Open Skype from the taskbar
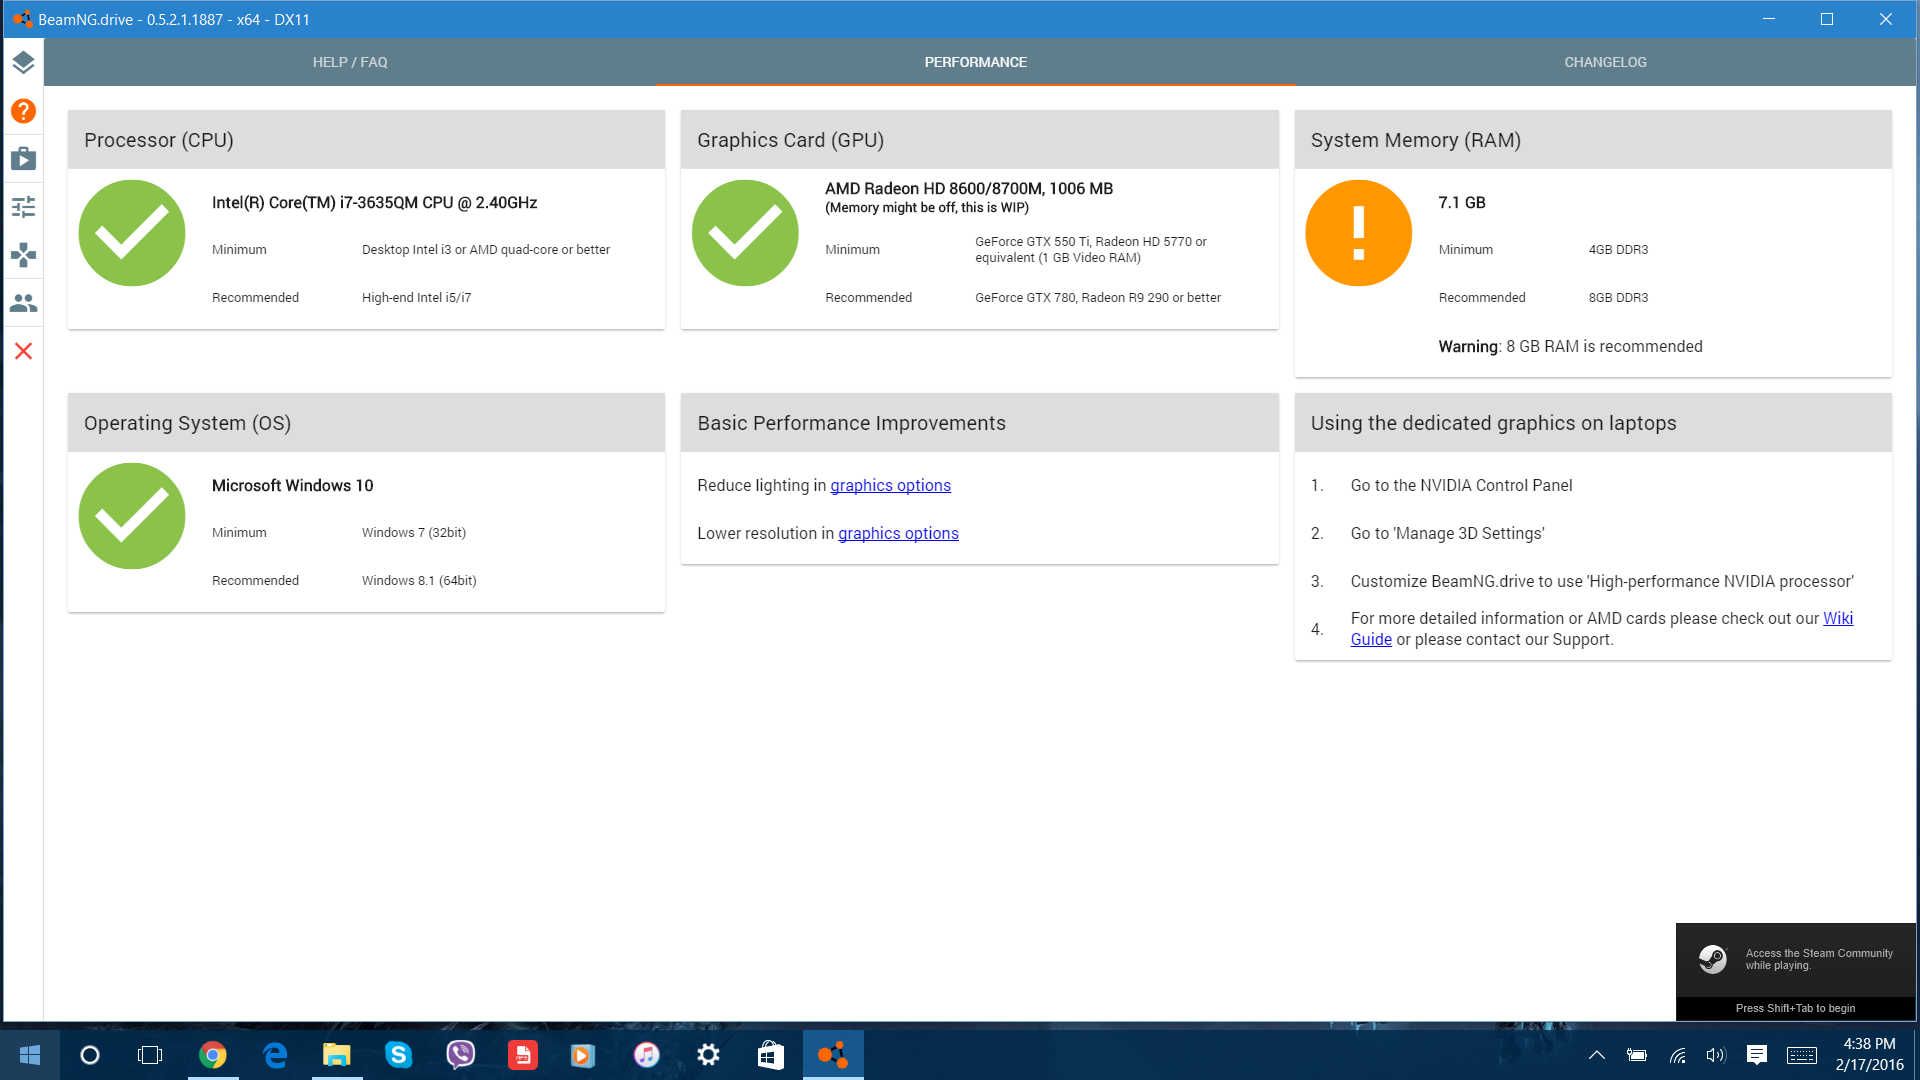1920x1080 pixels. point(398,1055)
